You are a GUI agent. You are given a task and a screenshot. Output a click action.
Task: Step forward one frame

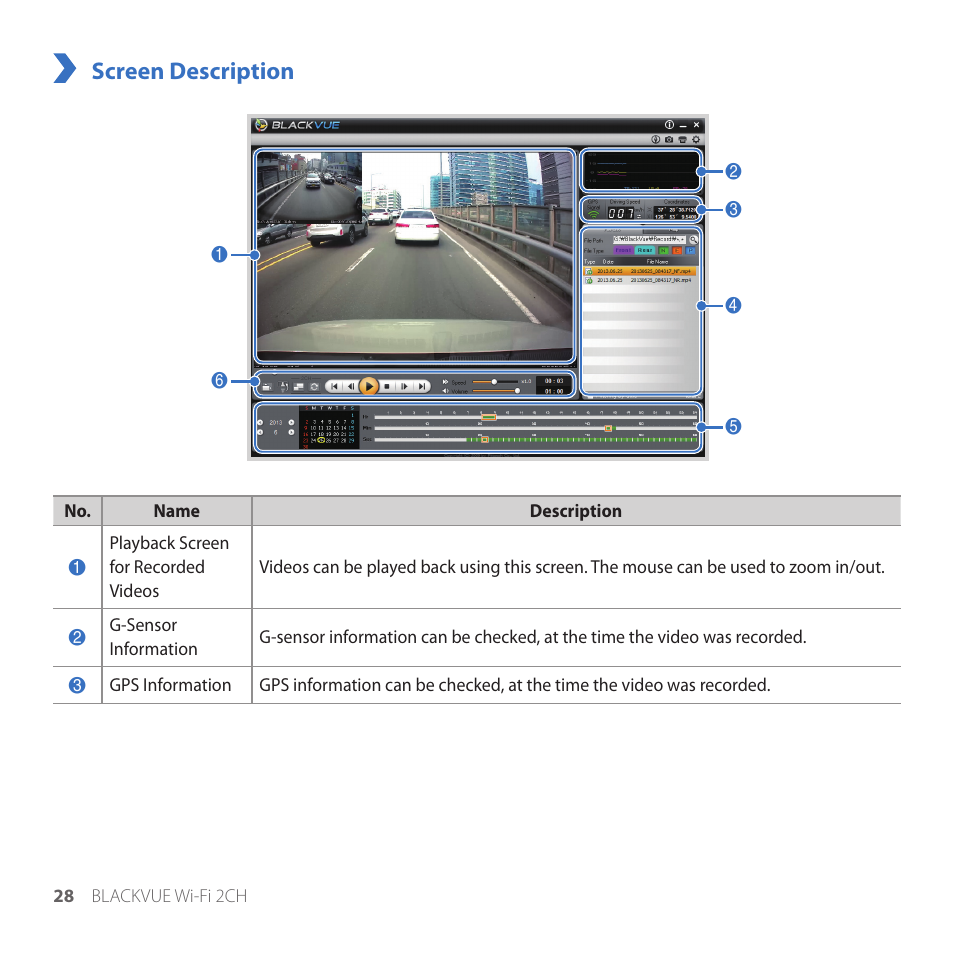click(x=404, y=386)
